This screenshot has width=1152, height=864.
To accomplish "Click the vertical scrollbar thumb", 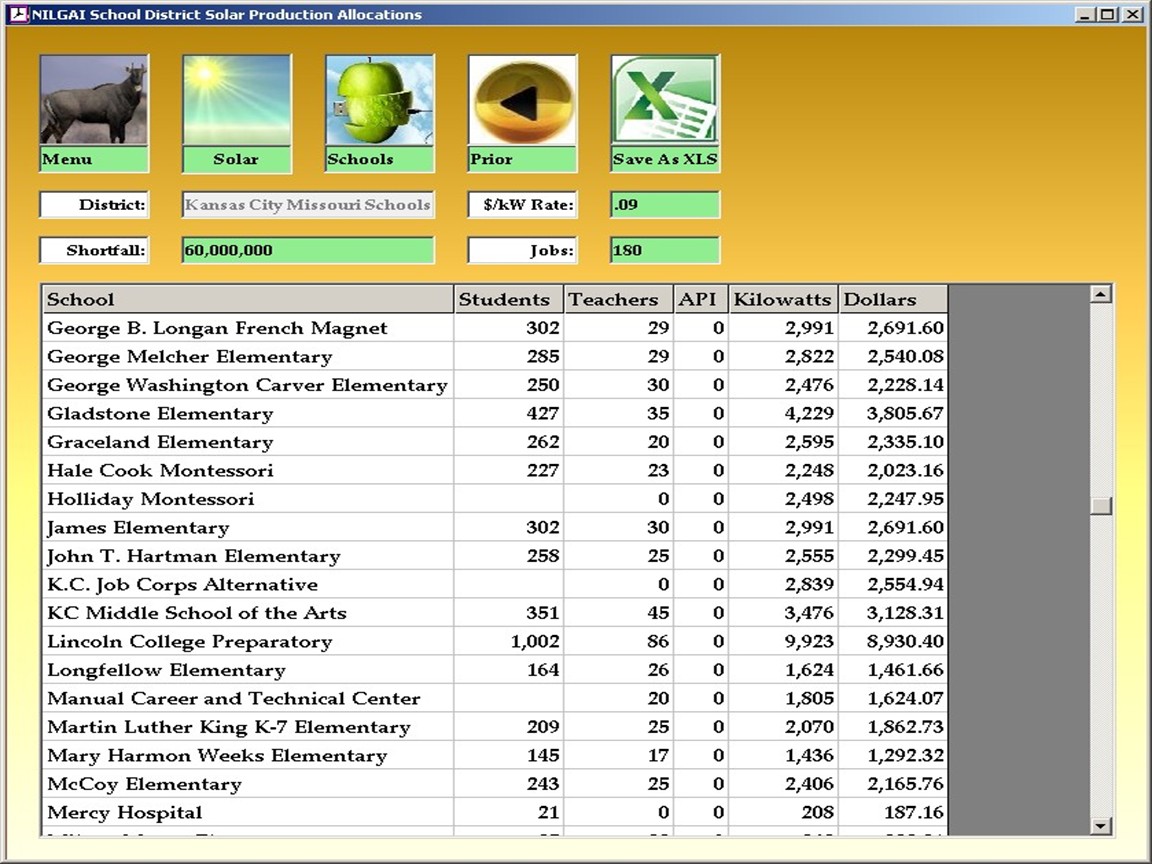I will (1101, 506).
